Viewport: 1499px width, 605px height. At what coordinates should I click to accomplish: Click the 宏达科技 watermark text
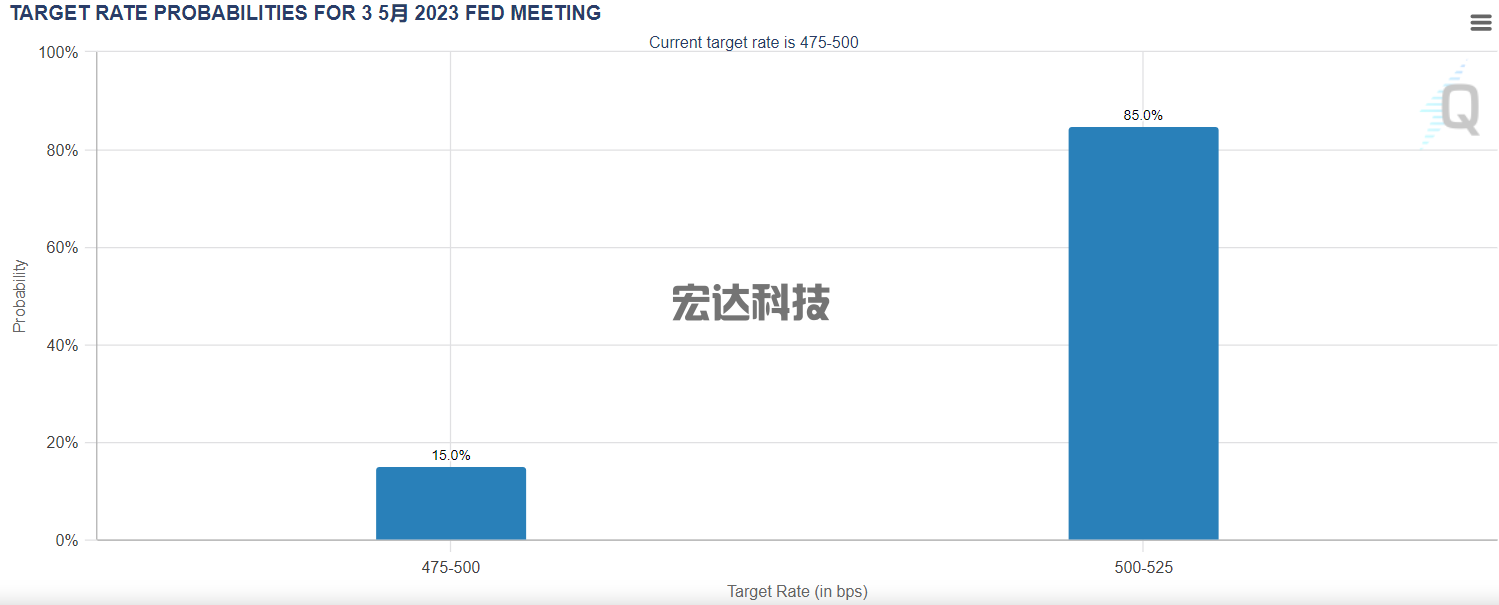(x=750, y=302)
